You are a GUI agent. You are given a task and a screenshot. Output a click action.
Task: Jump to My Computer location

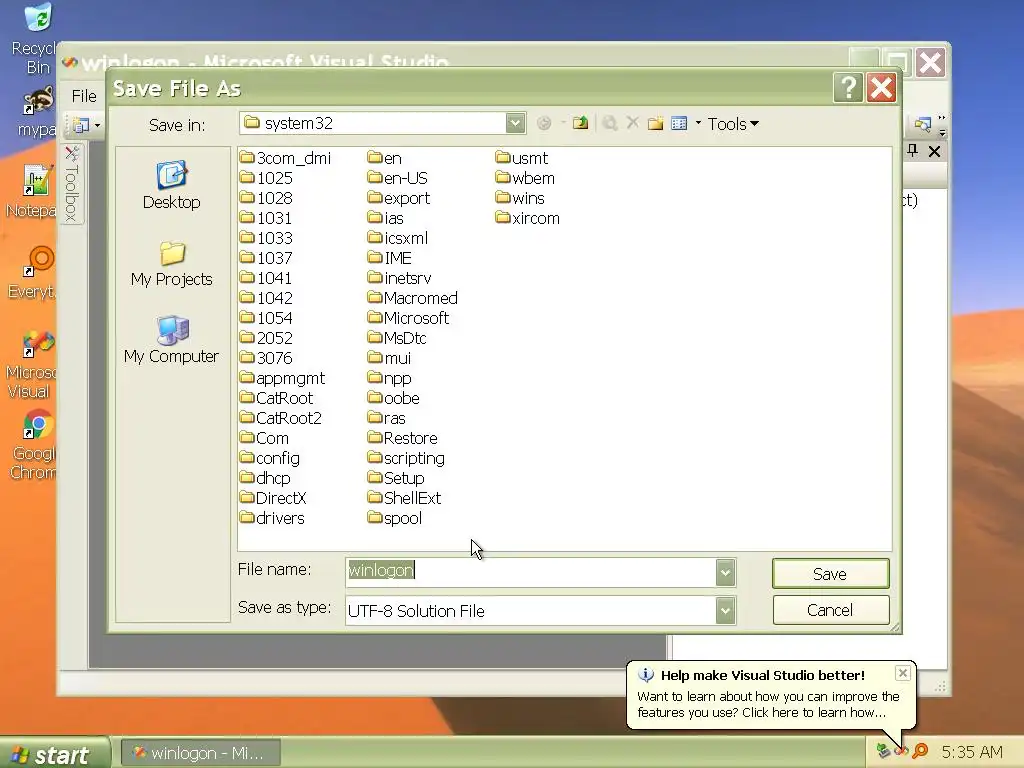pos(172,340)
